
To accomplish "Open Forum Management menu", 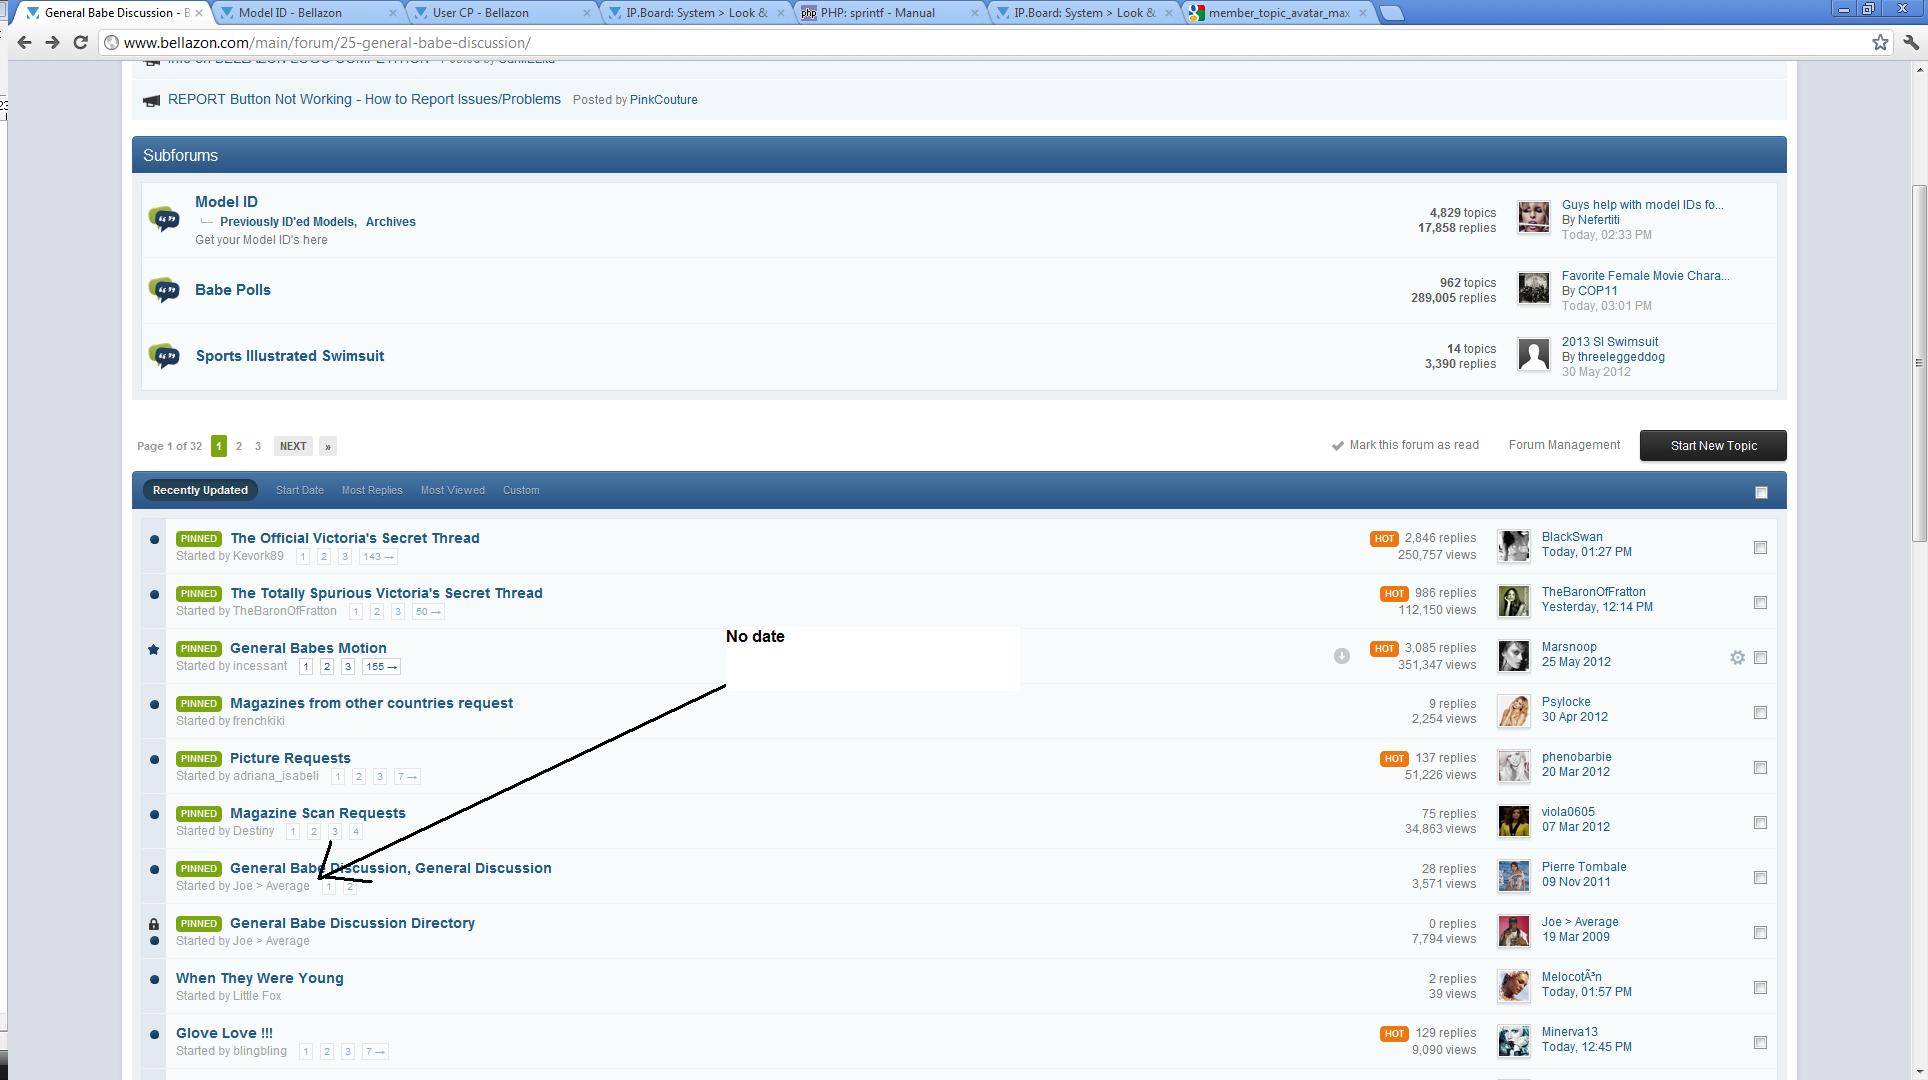I will 1563,445.
